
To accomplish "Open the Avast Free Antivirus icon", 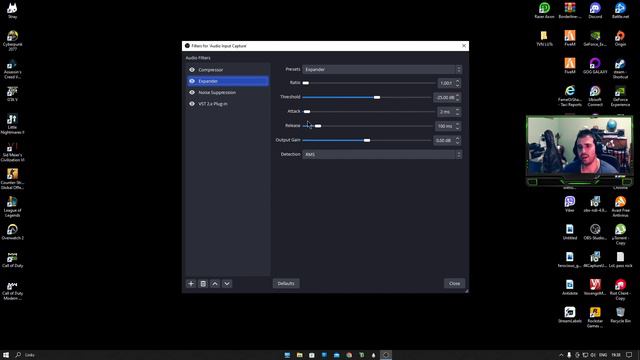I will pos(620,207).
